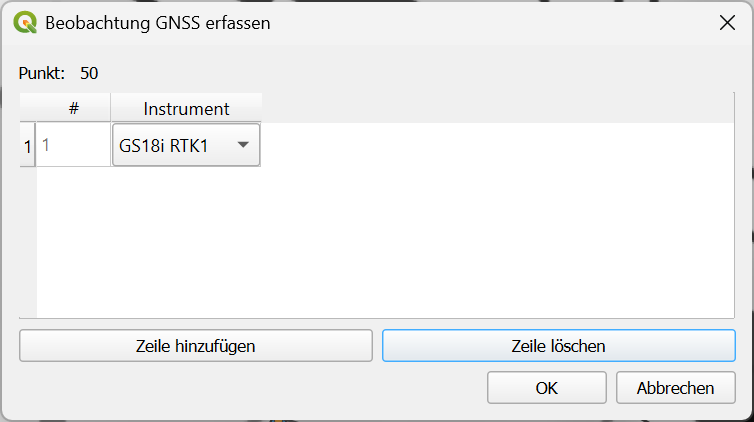Confirm the dialog with OK
This screenshot has height=422, width=754.
[x=547, y=387]
